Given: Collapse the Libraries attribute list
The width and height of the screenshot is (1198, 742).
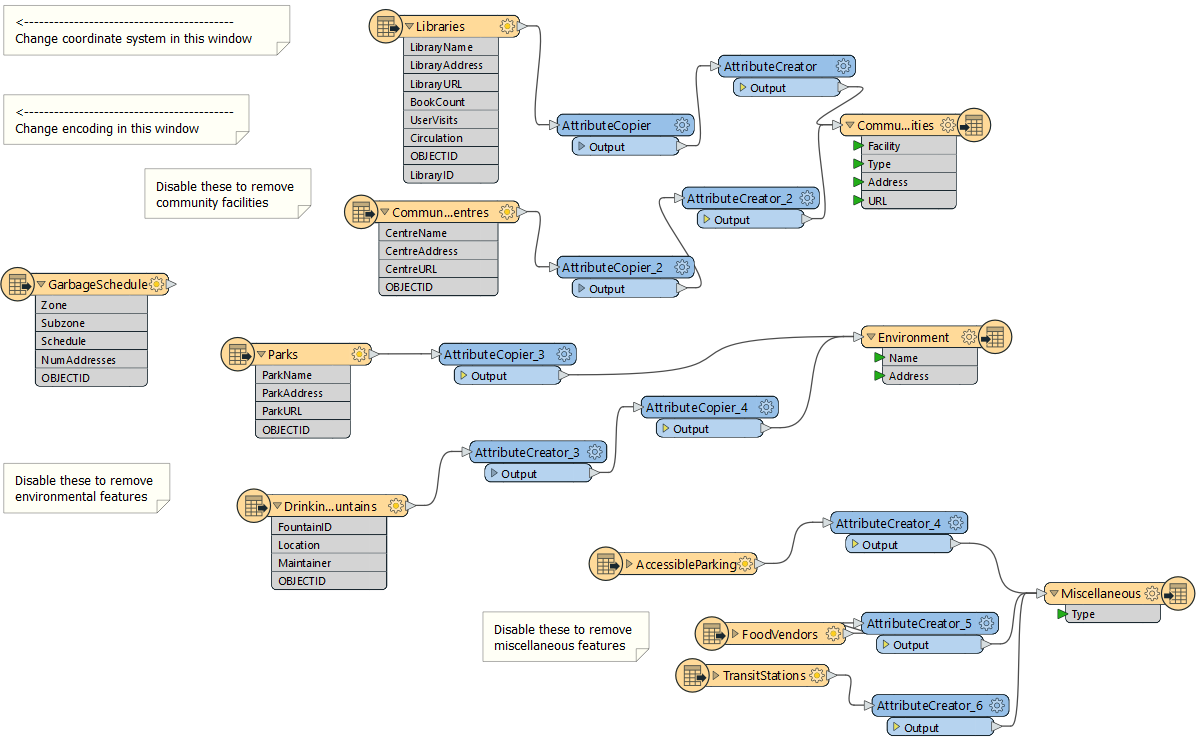Looking at the screenshot, I should tap(410, 27).
